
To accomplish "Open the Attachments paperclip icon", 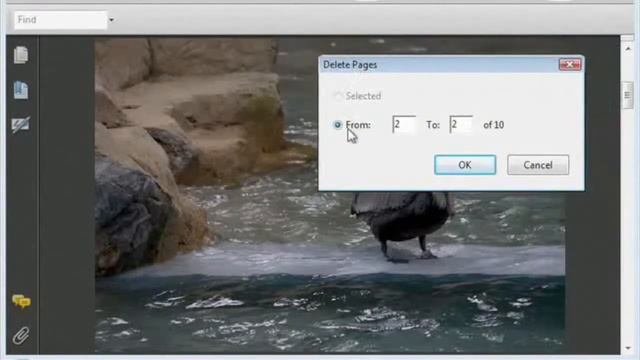I will 21,336.
